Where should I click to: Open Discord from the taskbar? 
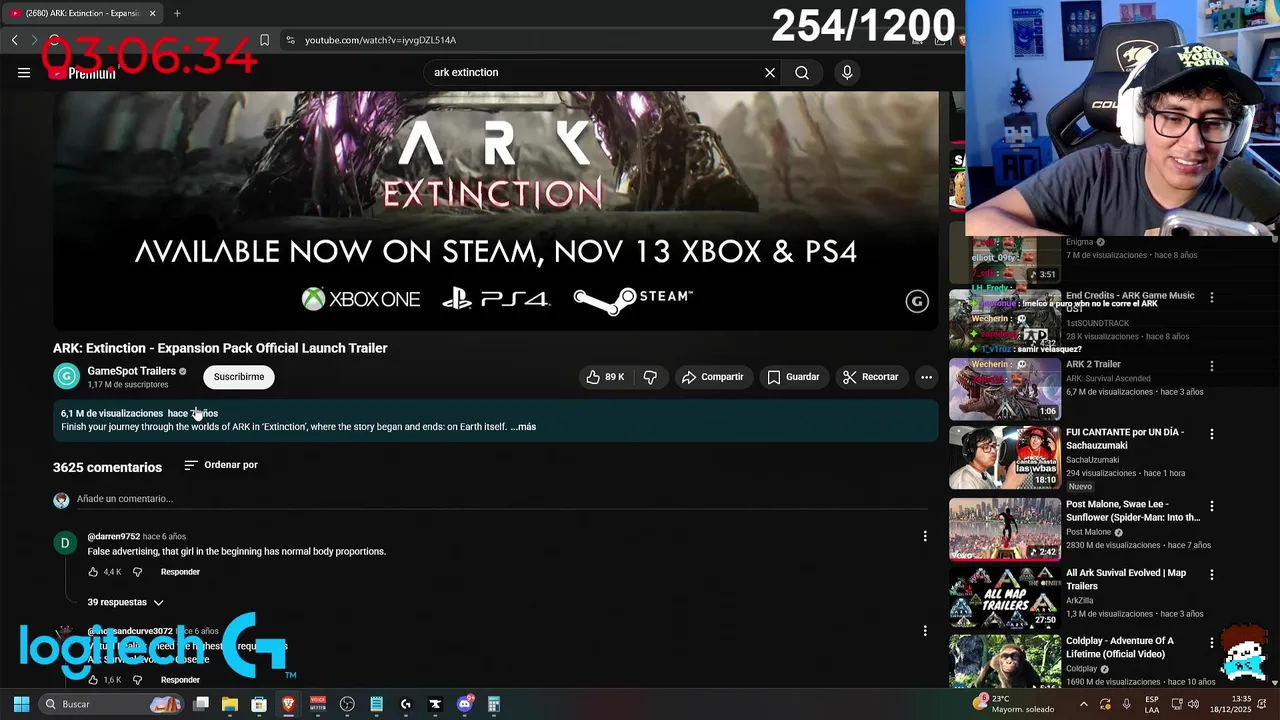point(464,704)
